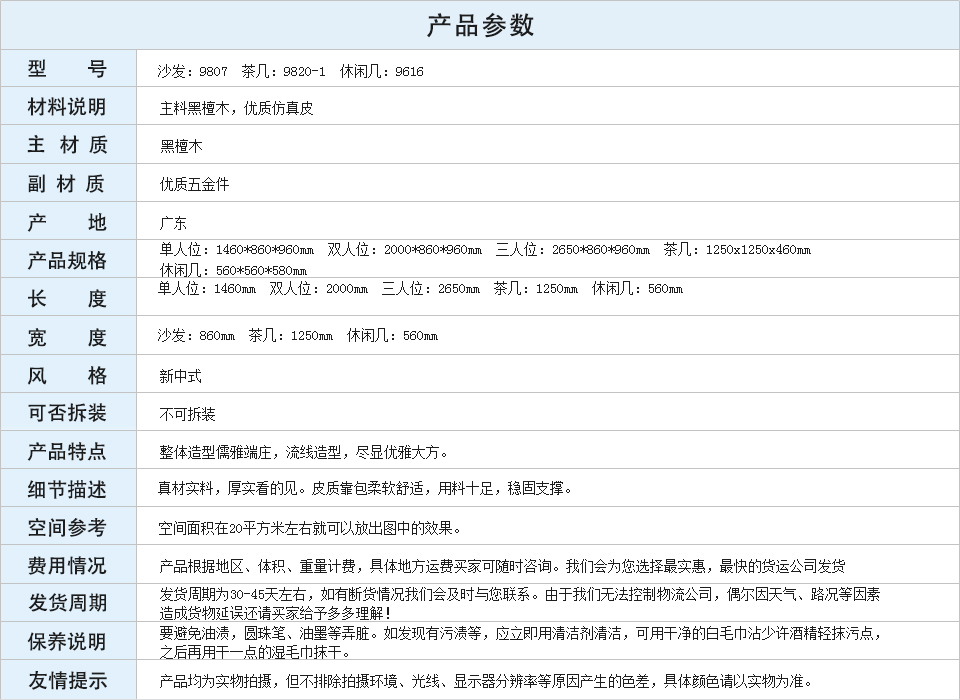Screen dimensions: 960x700
Task: Click the 友情提示 row label
Action: click(67, 681)
